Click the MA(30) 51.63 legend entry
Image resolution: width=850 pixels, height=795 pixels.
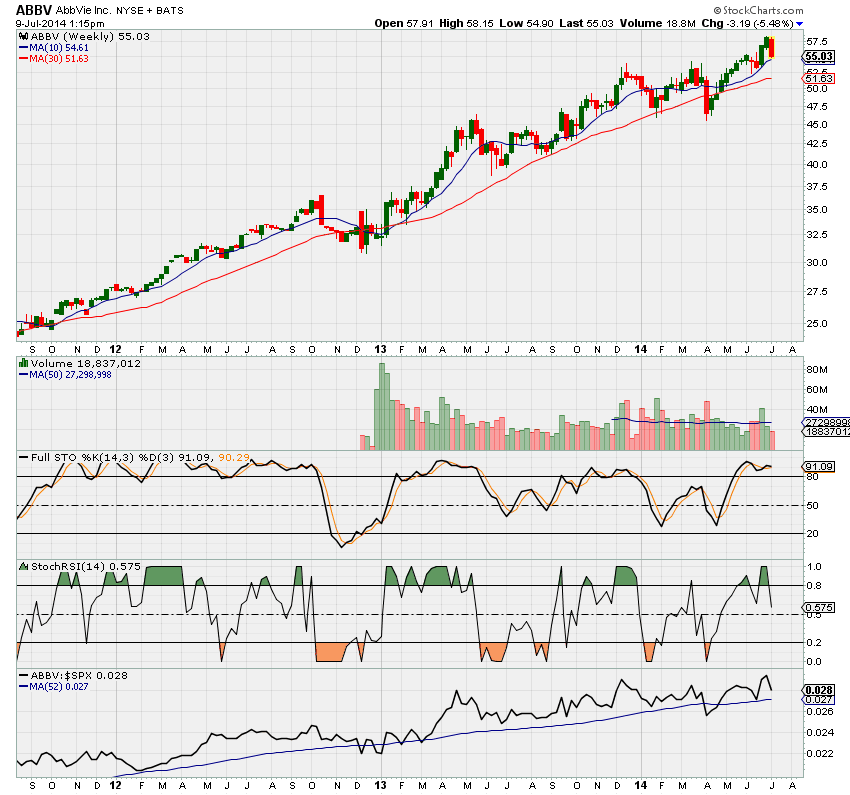tap(54, 59)
